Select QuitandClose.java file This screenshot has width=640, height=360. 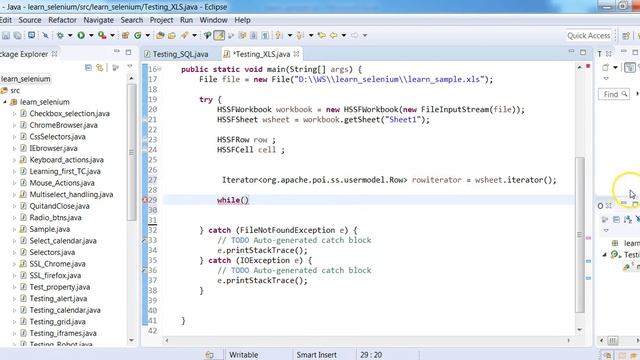(x=59, y=206)
